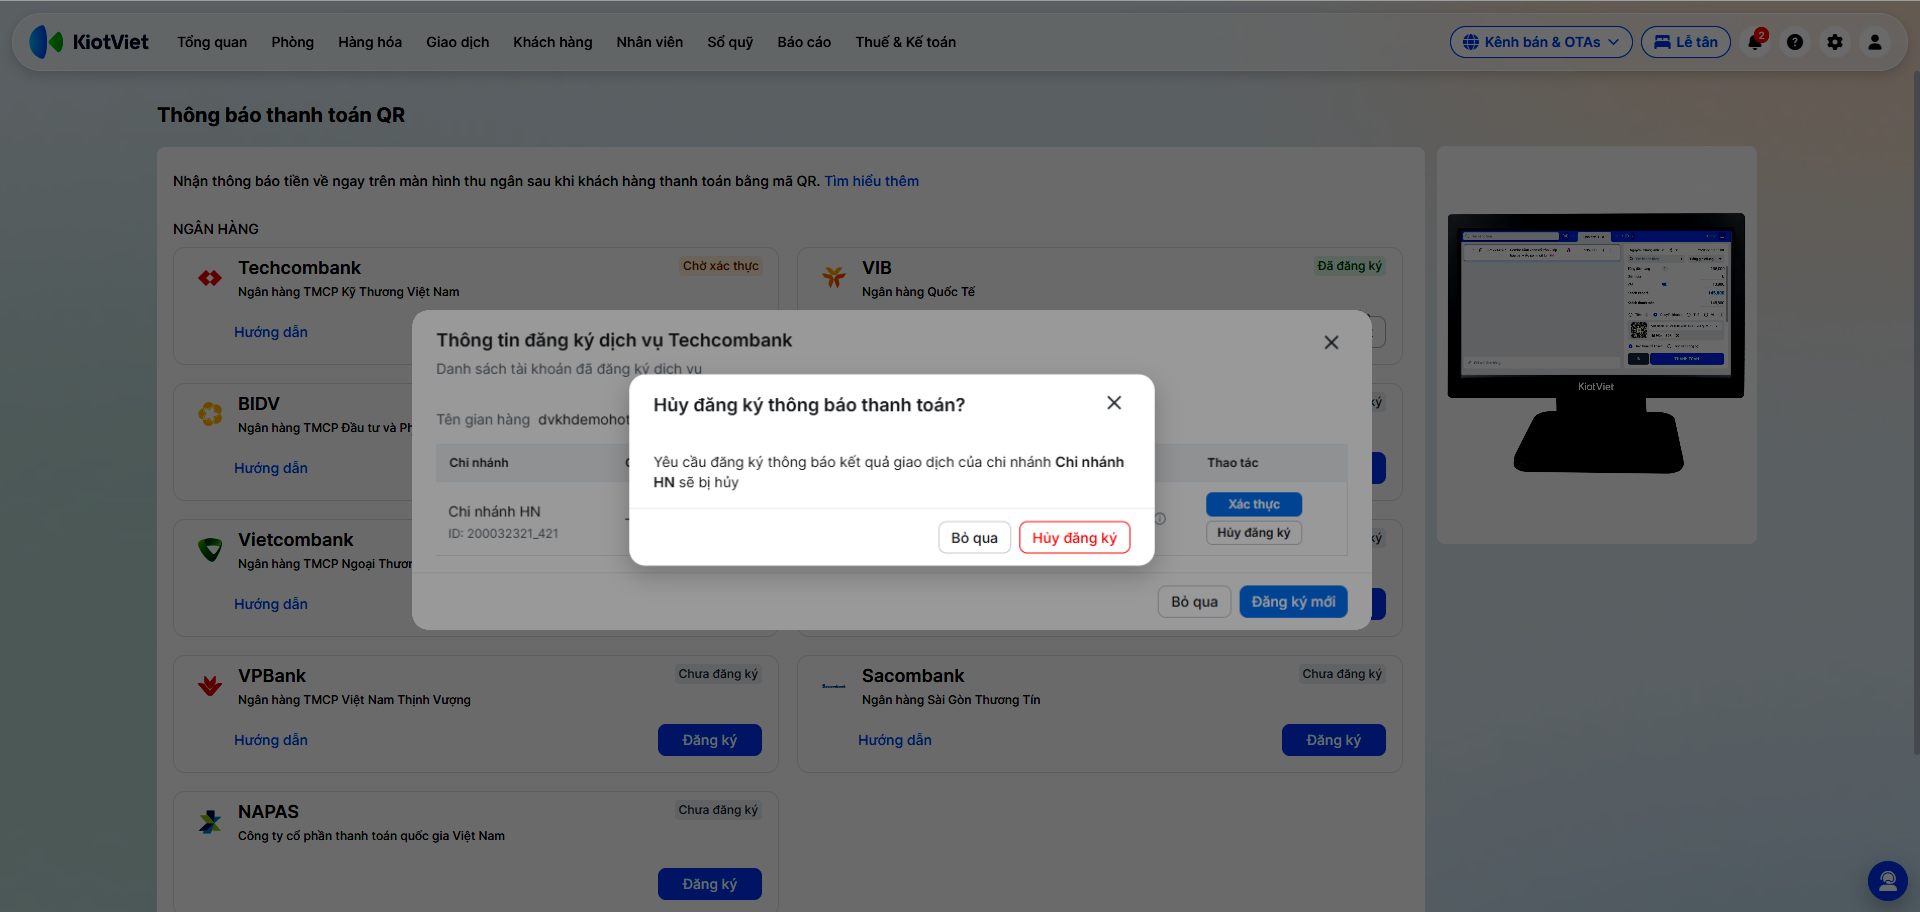Open the user account profile icon
The image size is (1920, 912).
pos(1875,42)
